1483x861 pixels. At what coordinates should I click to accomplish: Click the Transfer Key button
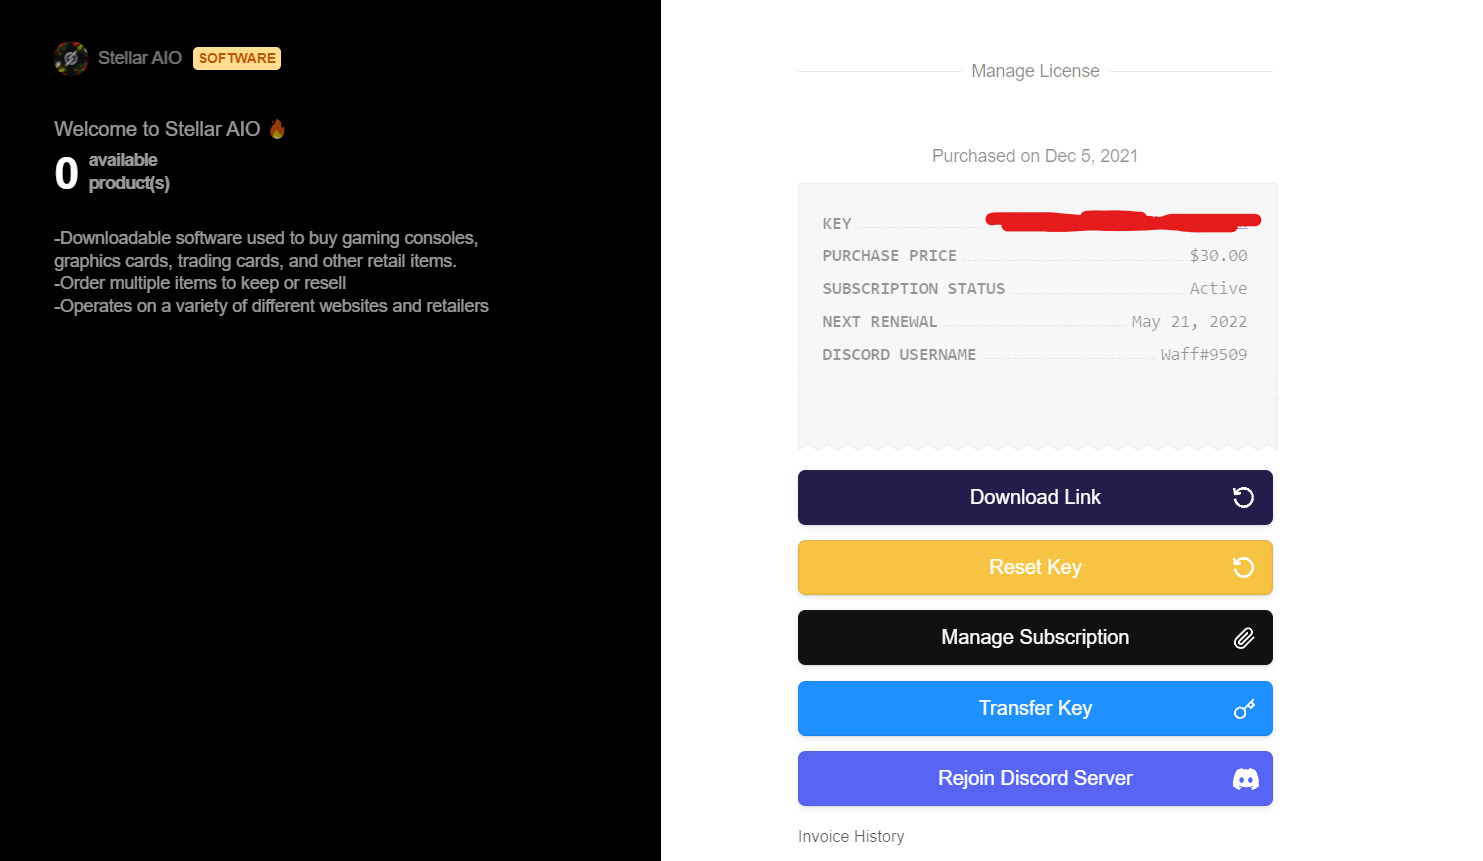point(1035,708)
